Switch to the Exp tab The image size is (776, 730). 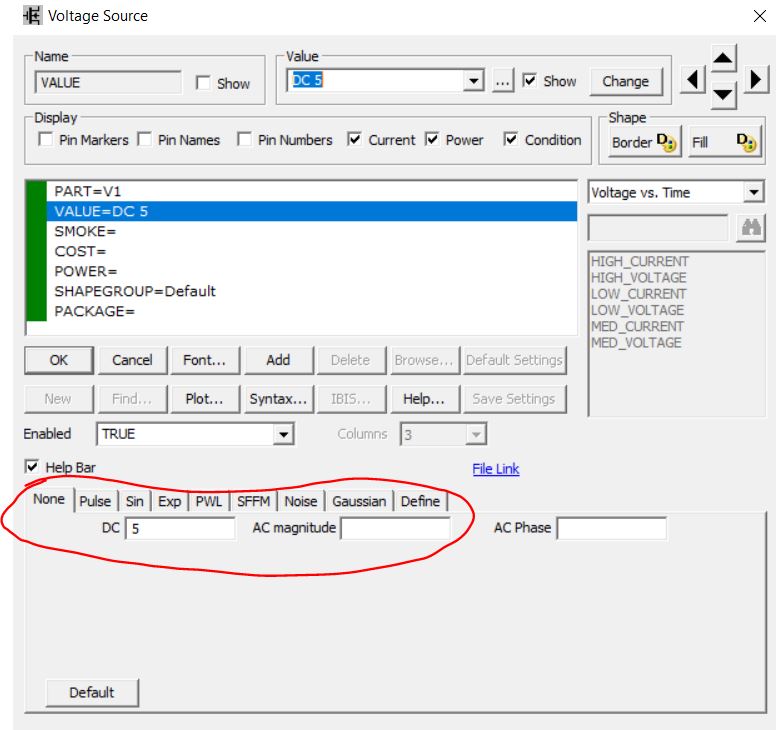point(169,501)
